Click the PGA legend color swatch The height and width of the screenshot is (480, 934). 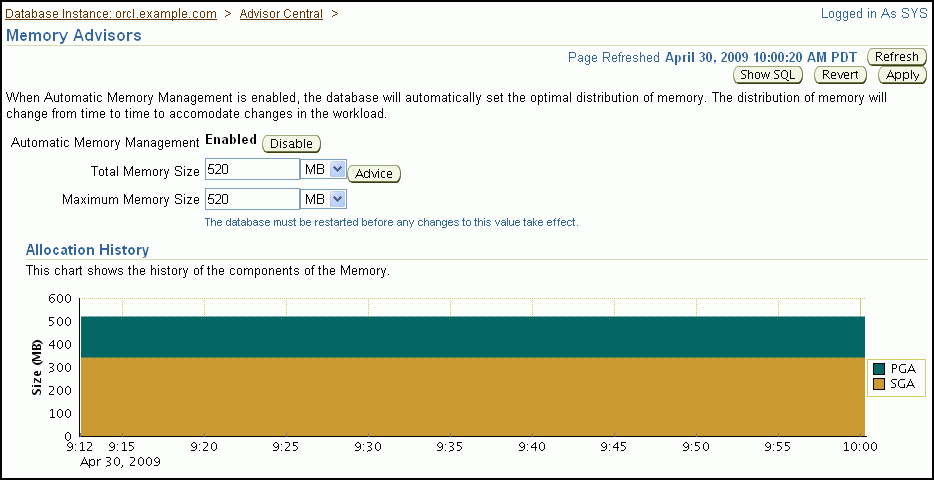coord(879,369)
